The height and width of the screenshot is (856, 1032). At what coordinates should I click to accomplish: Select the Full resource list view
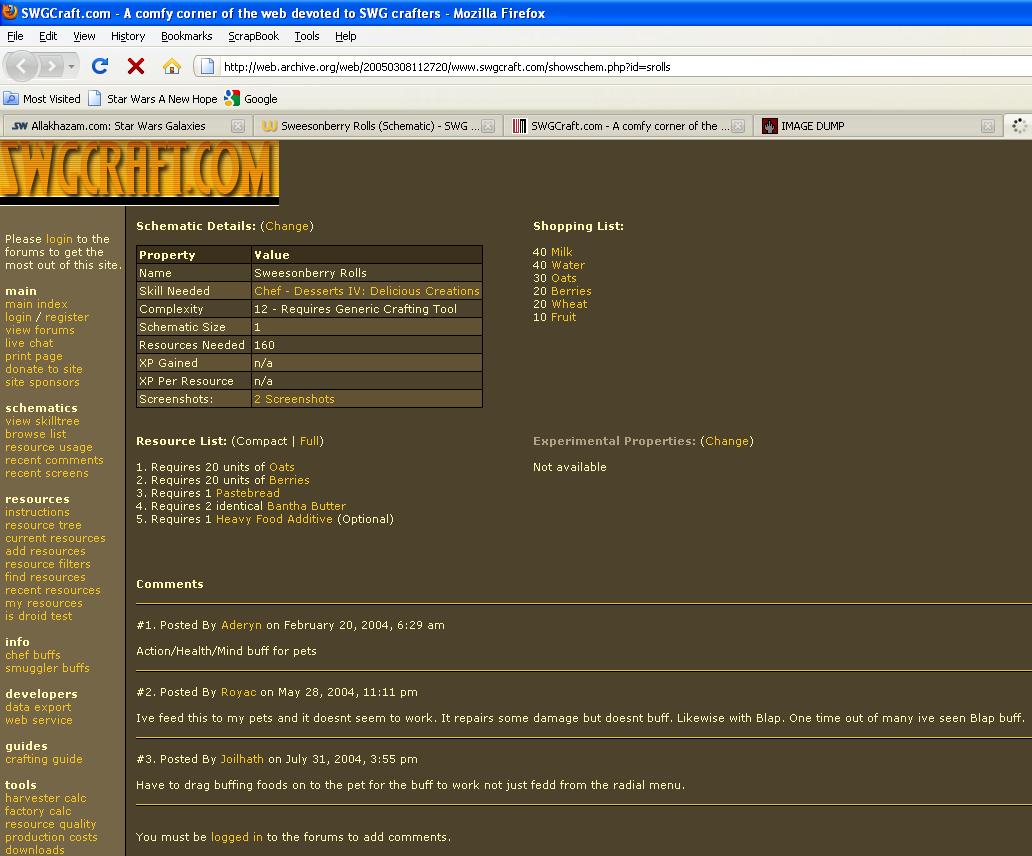(x=309, y=441)
